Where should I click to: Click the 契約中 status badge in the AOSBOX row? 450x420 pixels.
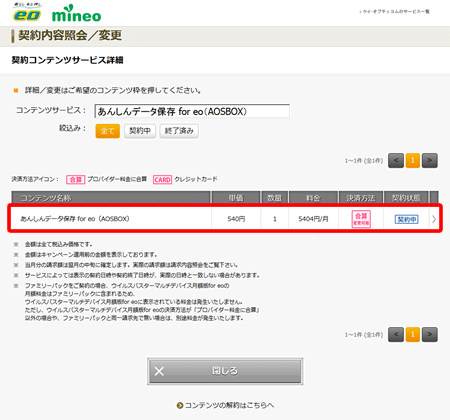click(x=407, y=219)
